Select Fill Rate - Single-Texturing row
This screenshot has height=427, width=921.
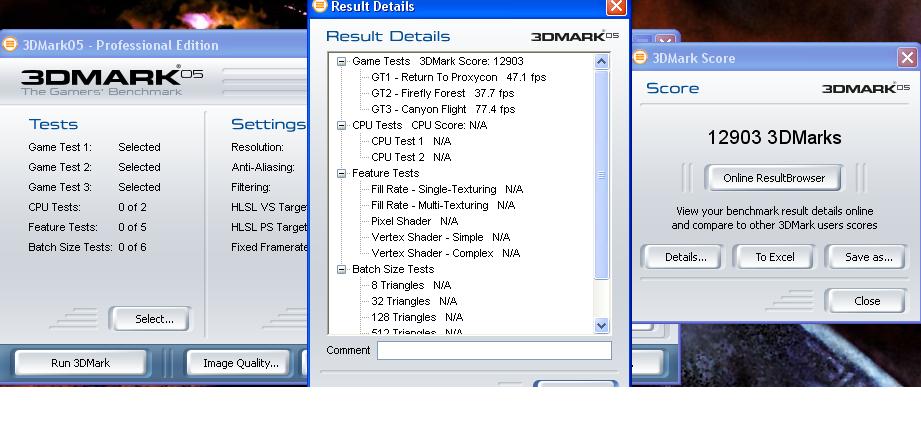(447, 189)
